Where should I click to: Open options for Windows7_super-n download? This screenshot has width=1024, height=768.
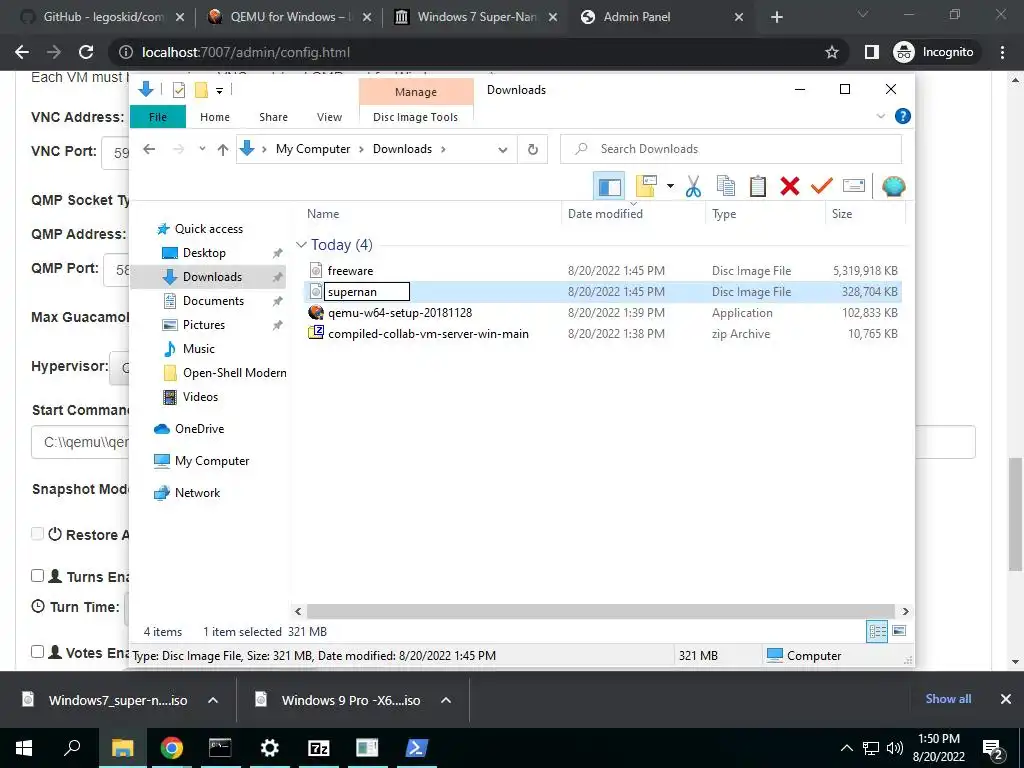click(x=212, y=700)
